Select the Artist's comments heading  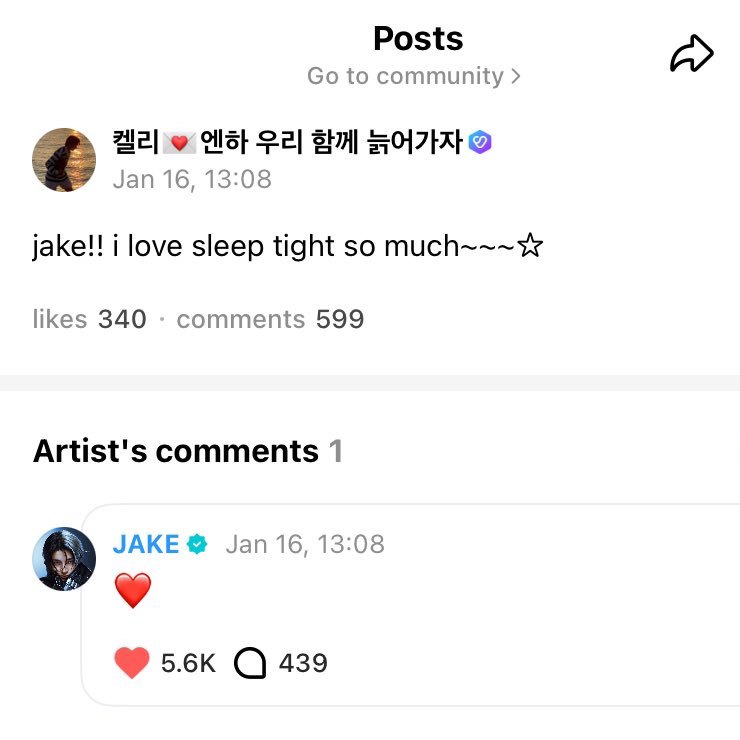click(175, 451)
